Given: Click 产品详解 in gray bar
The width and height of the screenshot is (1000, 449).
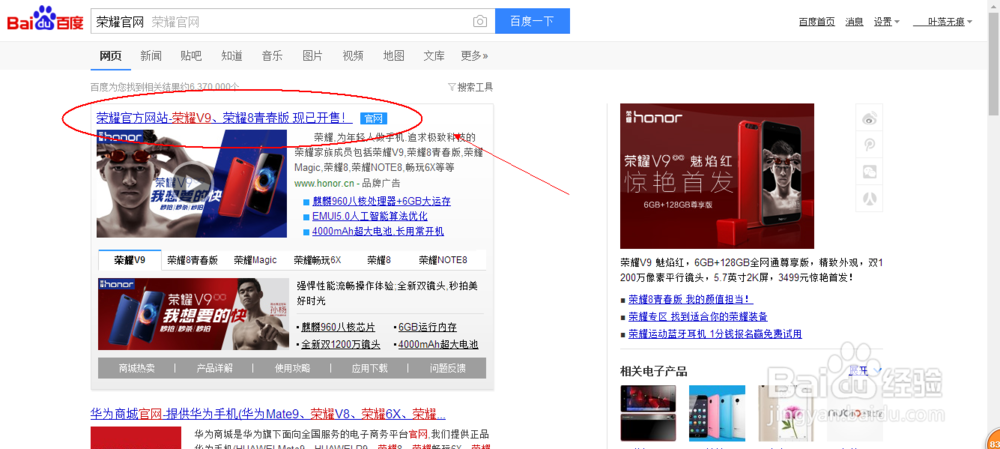Looking at the screenshot, I should click(x=214, y=368).
